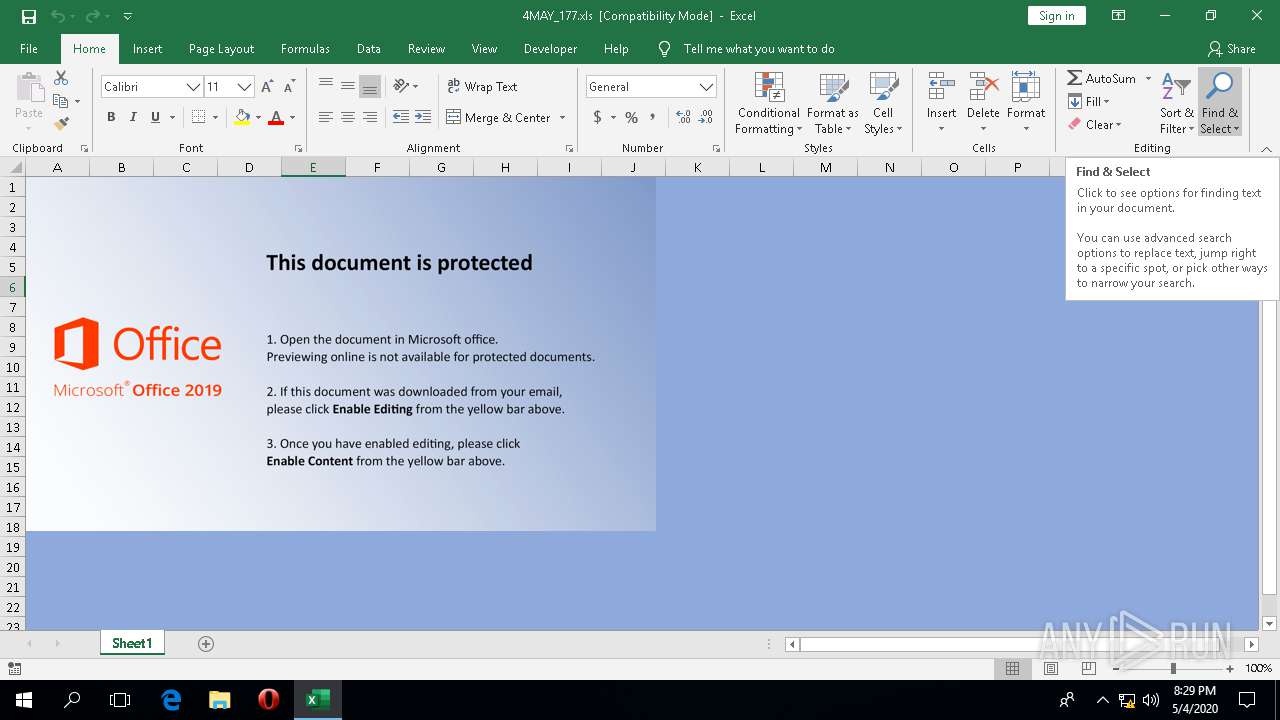Select column E header
Image resolution: width=1280 pixels, height=720 pixels.
(313, 167)
